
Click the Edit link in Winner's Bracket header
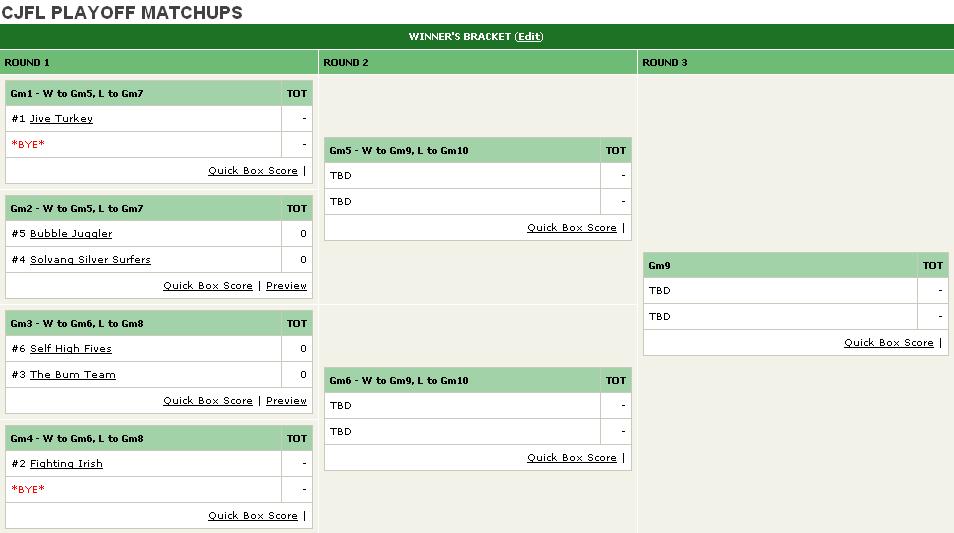[529, 37]
